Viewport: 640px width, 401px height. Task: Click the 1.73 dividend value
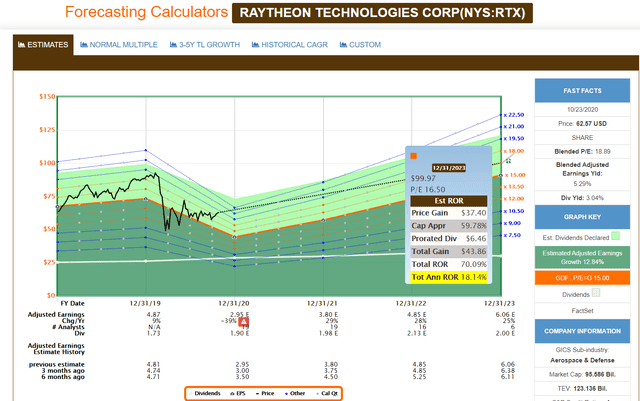coord(153,333)
